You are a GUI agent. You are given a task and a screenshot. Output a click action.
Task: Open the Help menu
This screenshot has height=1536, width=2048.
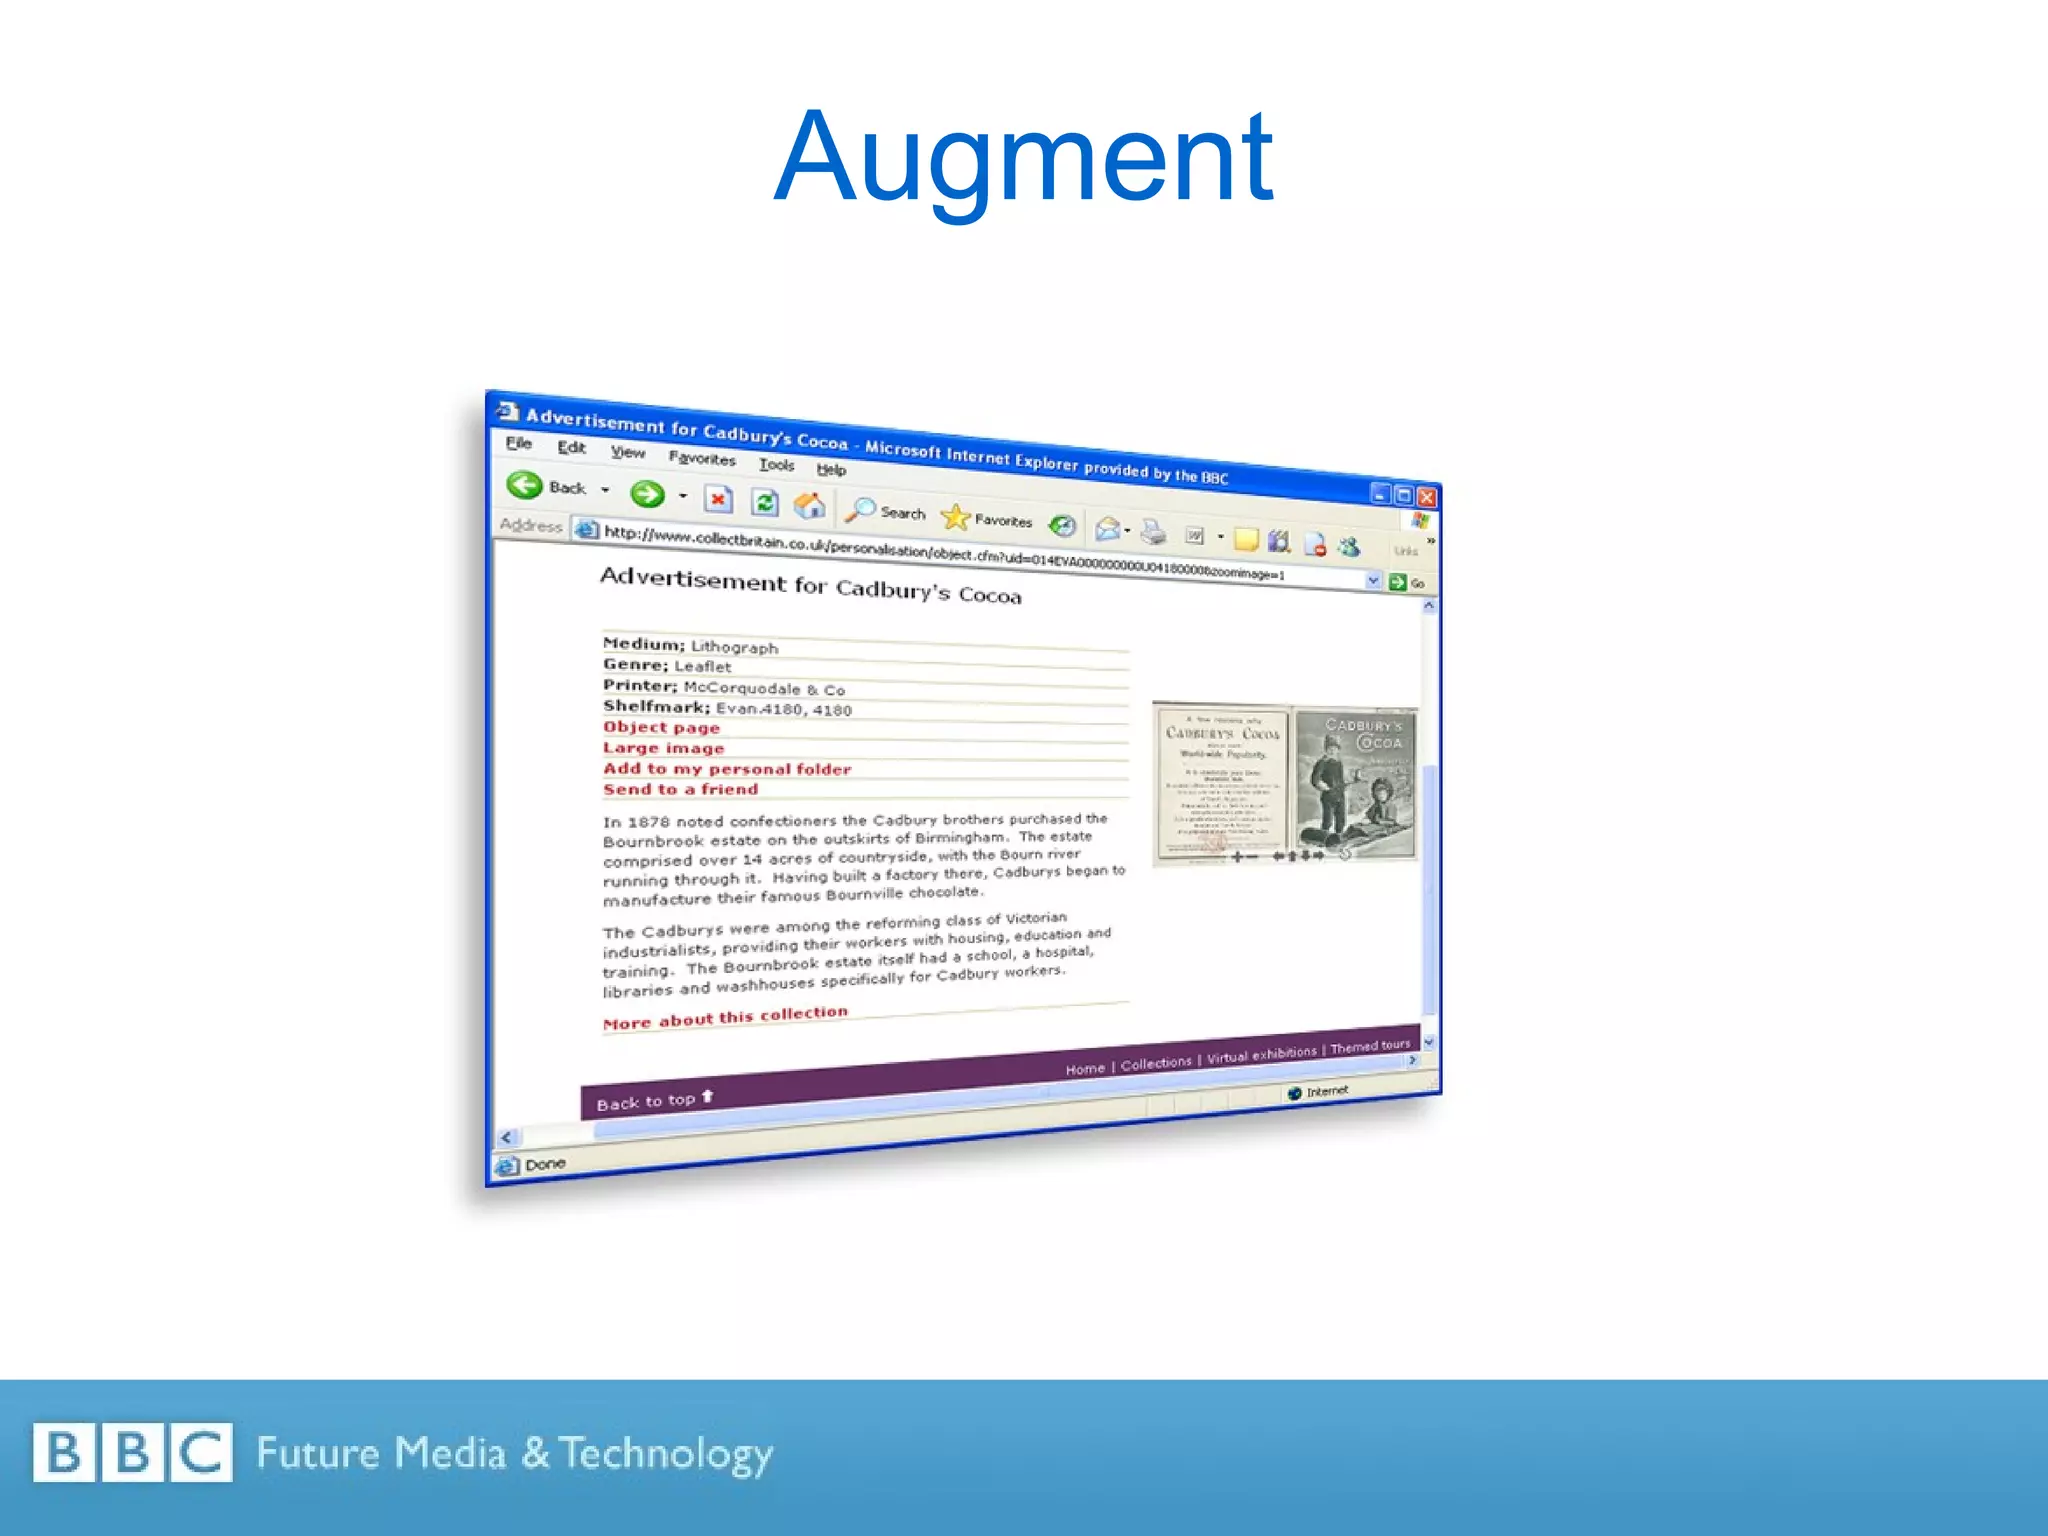tap(831, 469)
